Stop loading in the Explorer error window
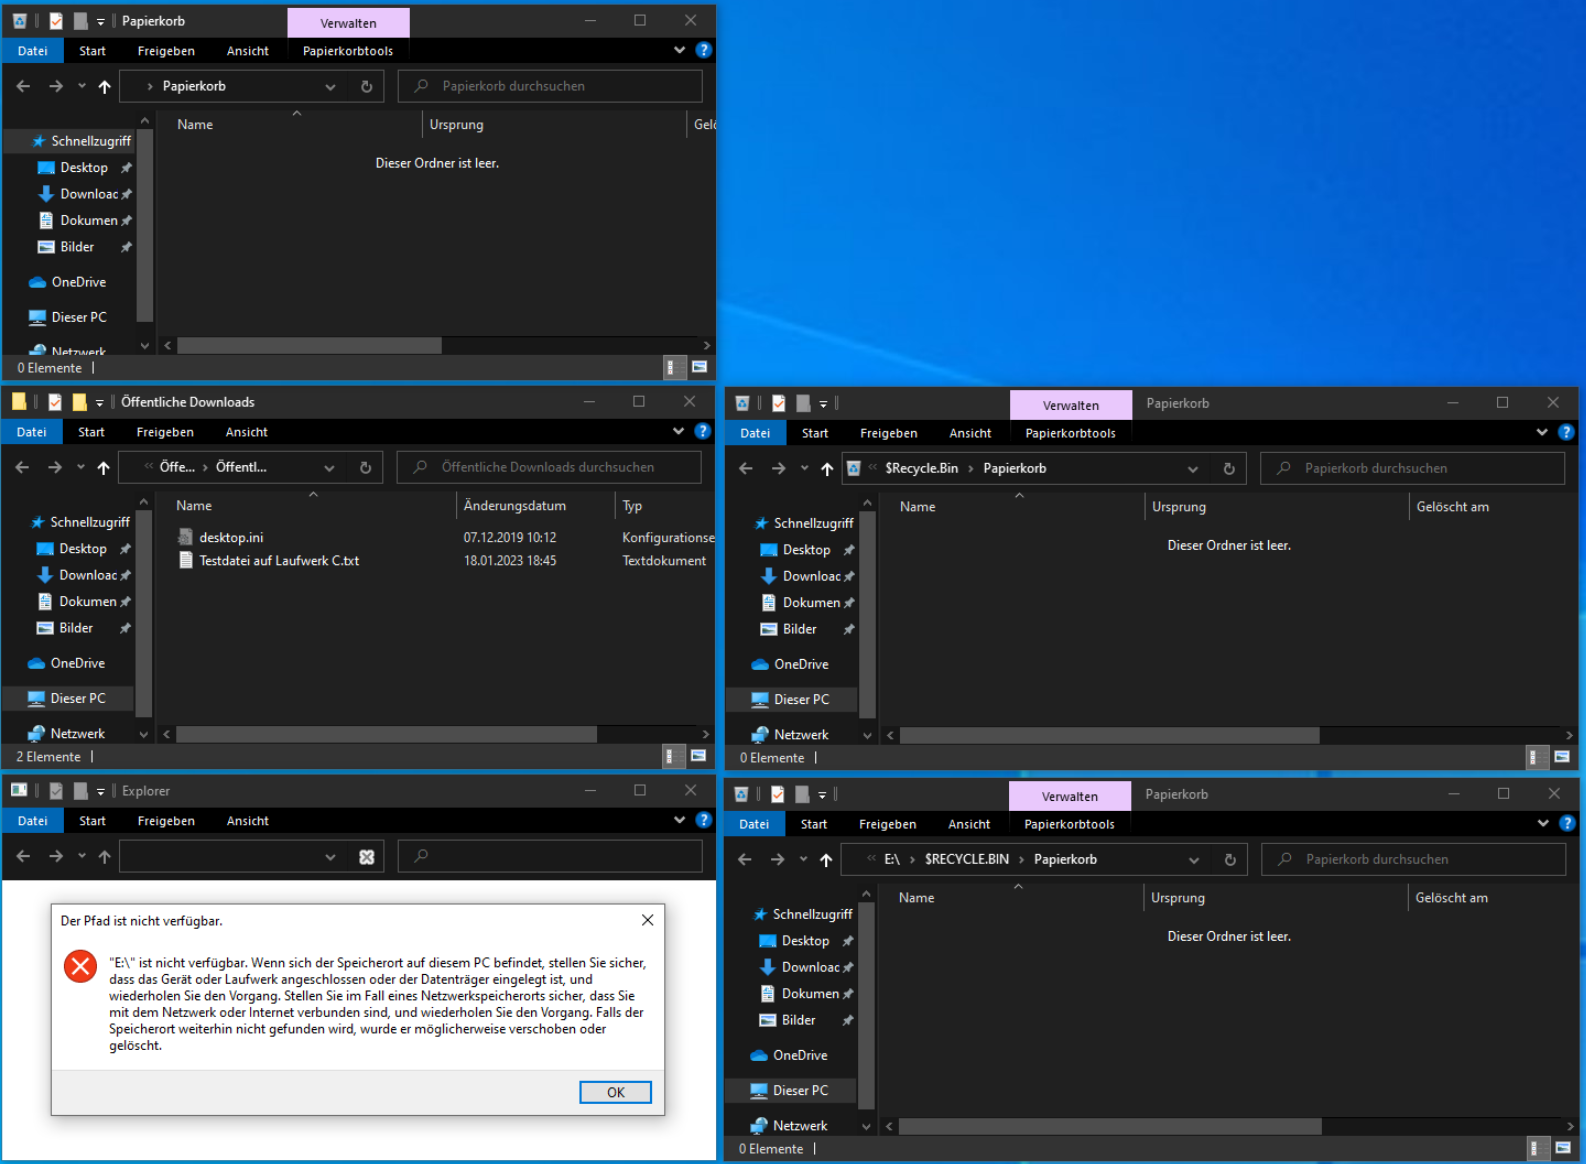The width and height of the screenshot is (1586, 1164). pos(367,857)
